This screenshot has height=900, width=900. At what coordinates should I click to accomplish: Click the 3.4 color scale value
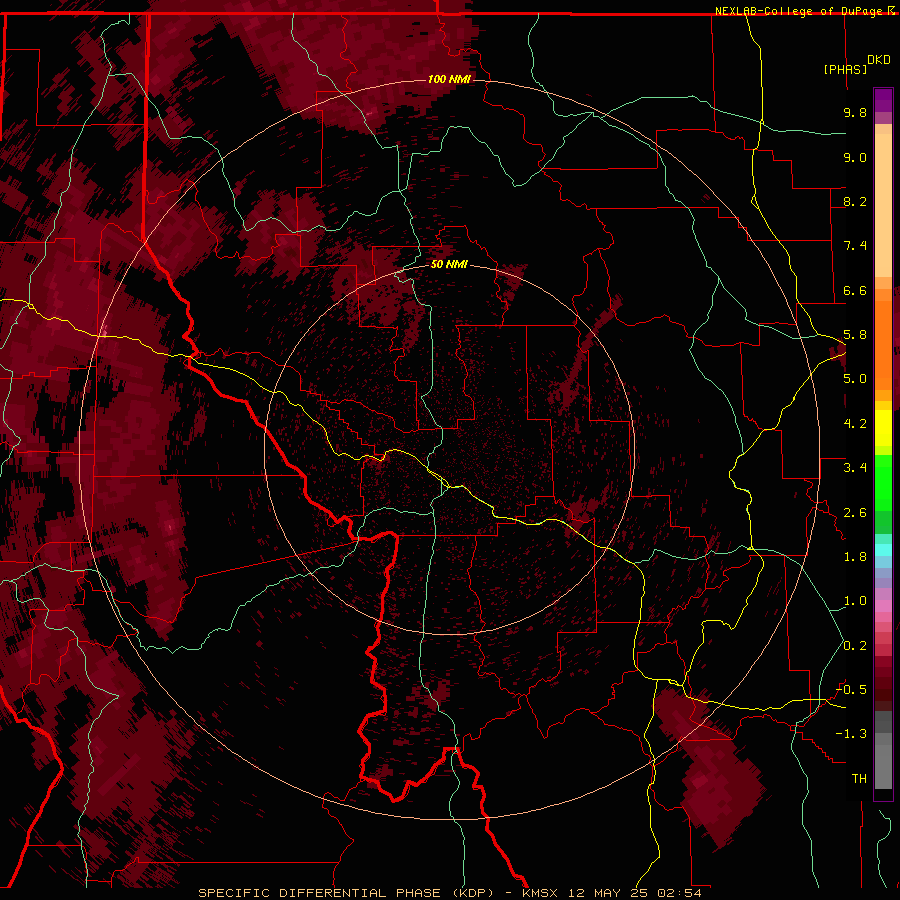(x=855, y=468)
